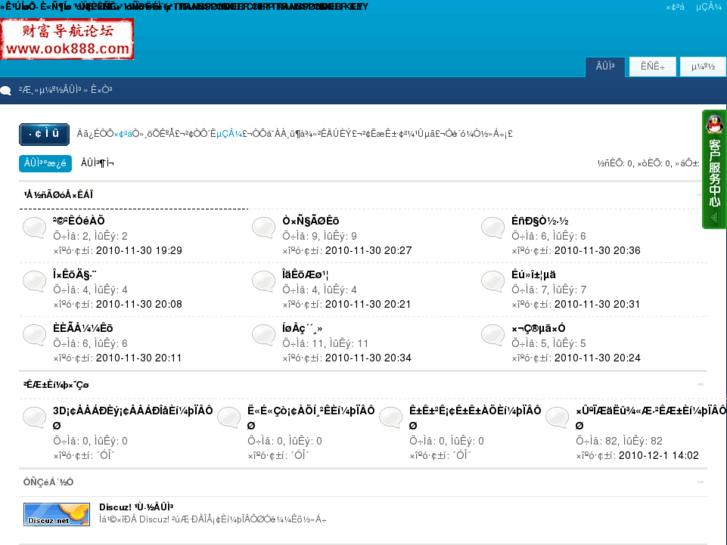Click the first link at page top right
This screenshot has width=727, height=545.
pyautogui.click(x=675, y=7)
